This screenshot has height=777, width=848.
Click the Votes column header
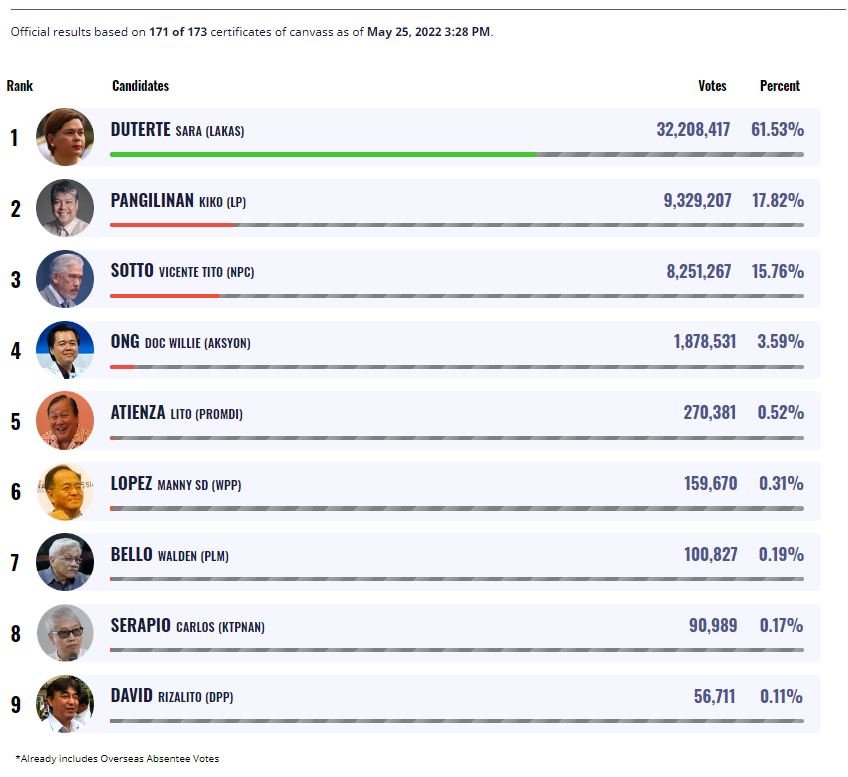pyautogui.click(x=712, y=86)
